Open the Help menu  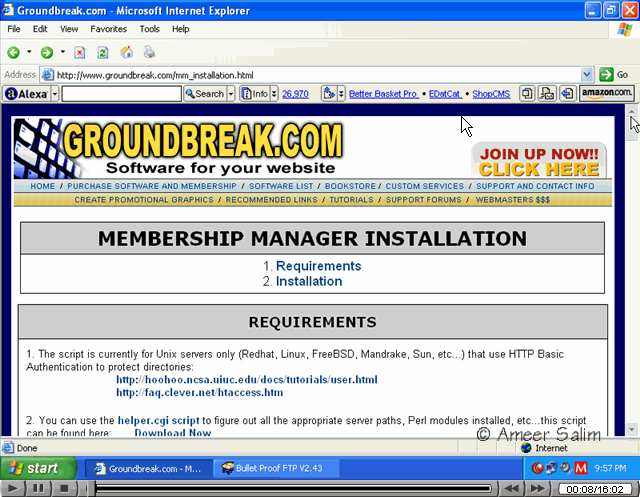(180, 29)
